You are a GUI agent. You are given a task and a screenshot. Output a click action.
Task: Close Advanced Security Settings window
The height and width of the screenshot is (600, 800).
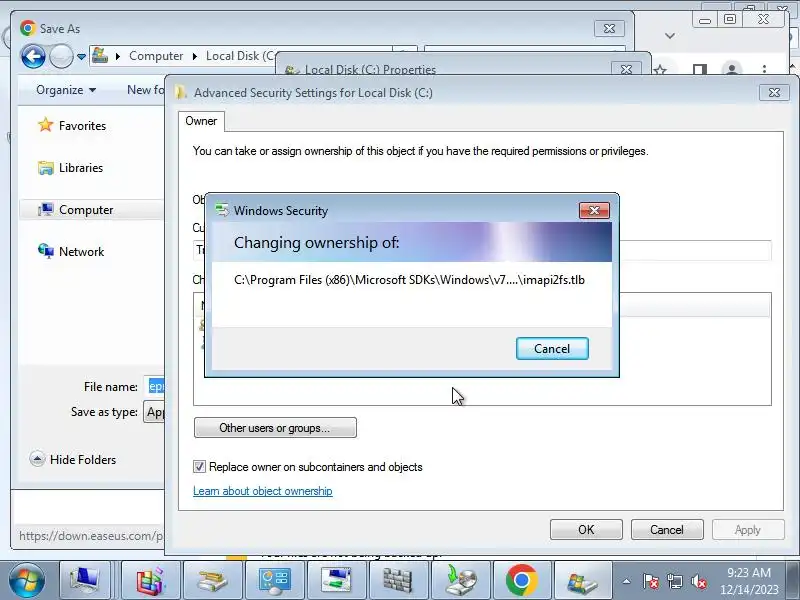pos(774,92)
